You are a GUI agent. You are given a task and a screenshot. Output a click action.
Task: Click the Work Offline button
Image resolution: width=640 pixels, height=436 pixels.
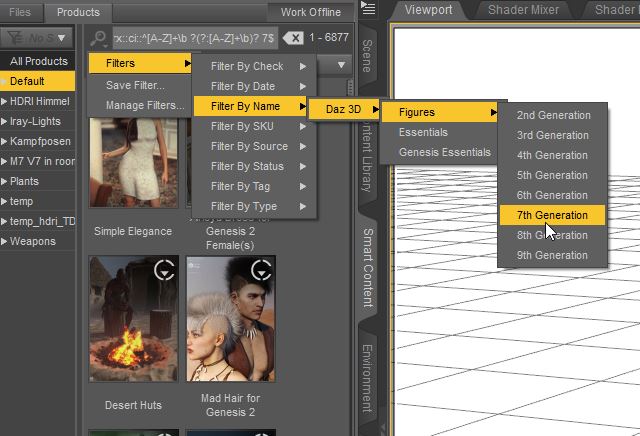pos(311,12)
